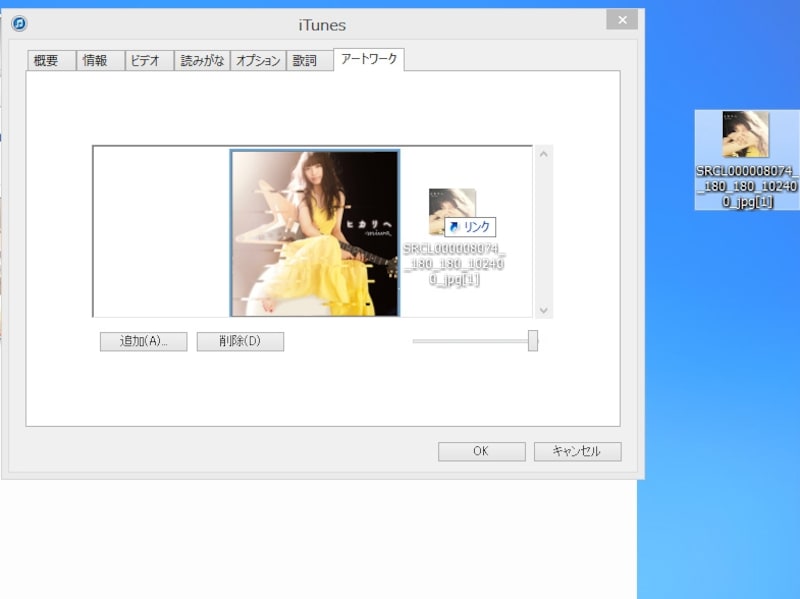Click the artwork size slider handle

tap(533, 341)
